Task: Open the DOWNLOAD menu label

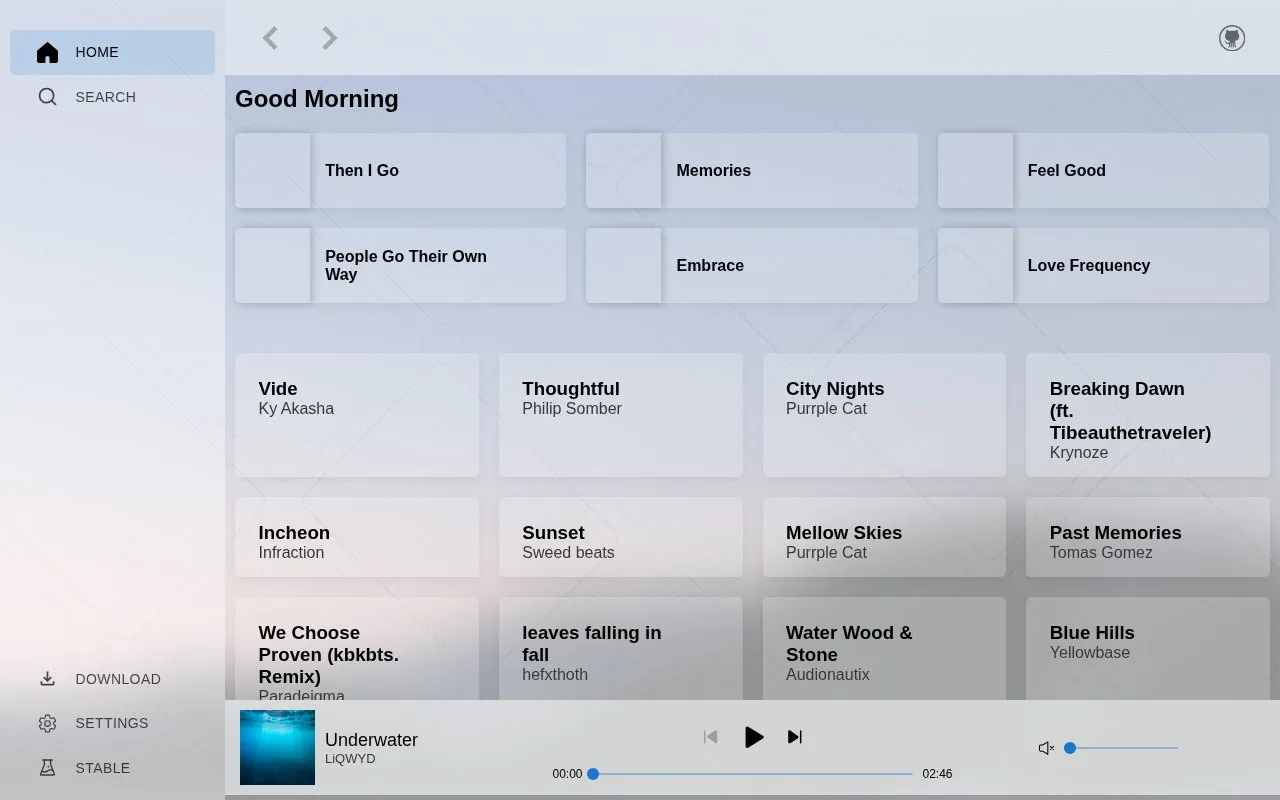Action: (118, 679)
